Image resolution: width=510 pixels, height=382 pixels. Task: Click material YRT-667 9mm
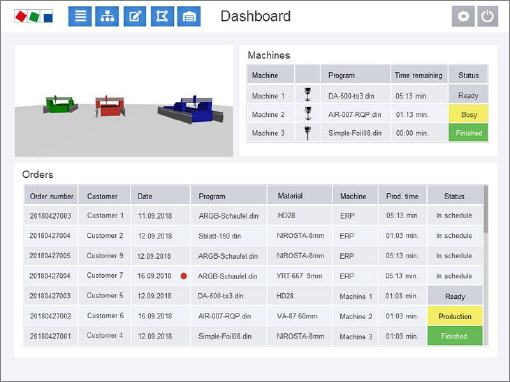tap(299, 276)
